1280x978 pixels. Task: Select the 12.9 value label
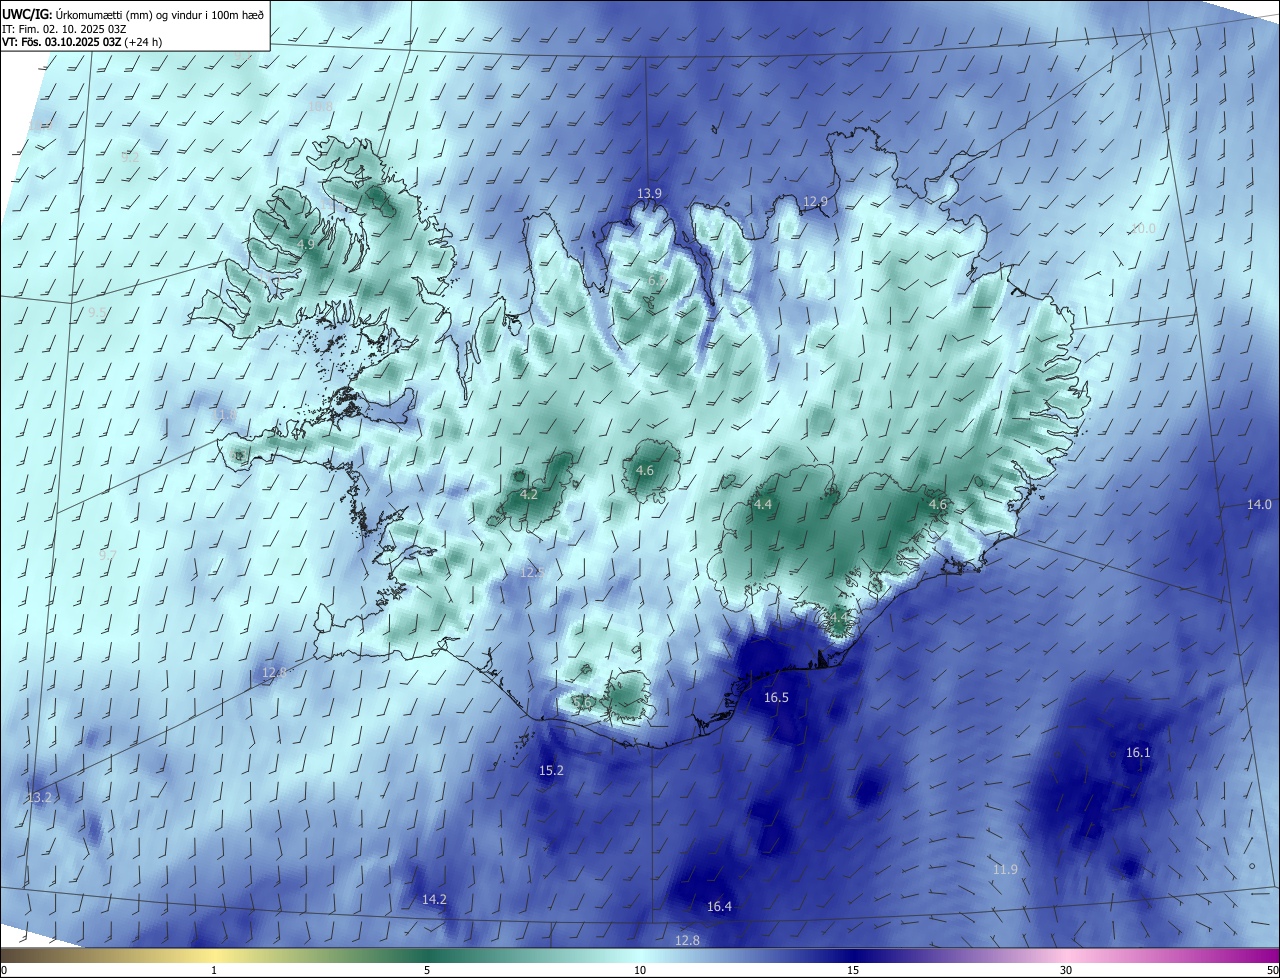coord(815,202)
